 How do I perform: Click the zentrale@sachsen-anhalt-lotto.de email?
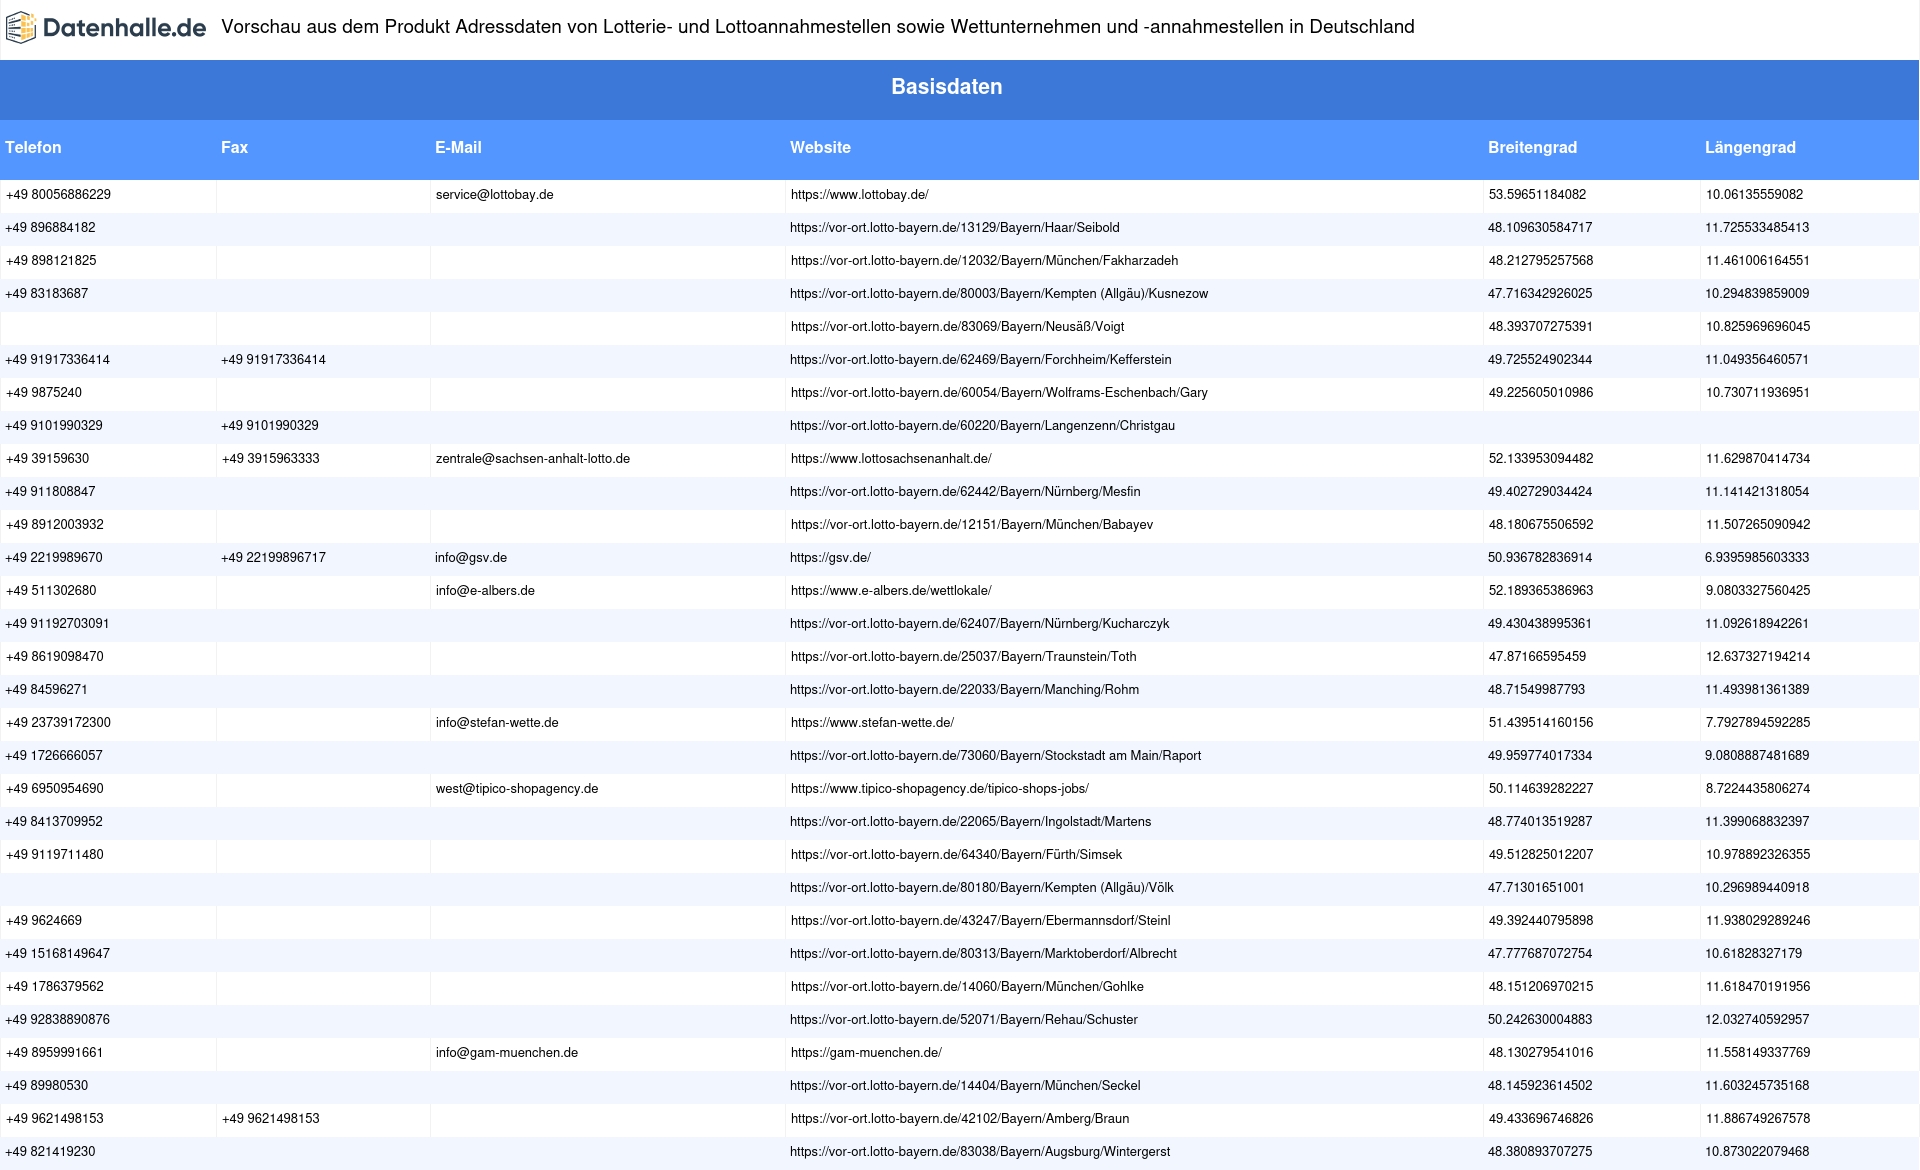tap(533, 459)
